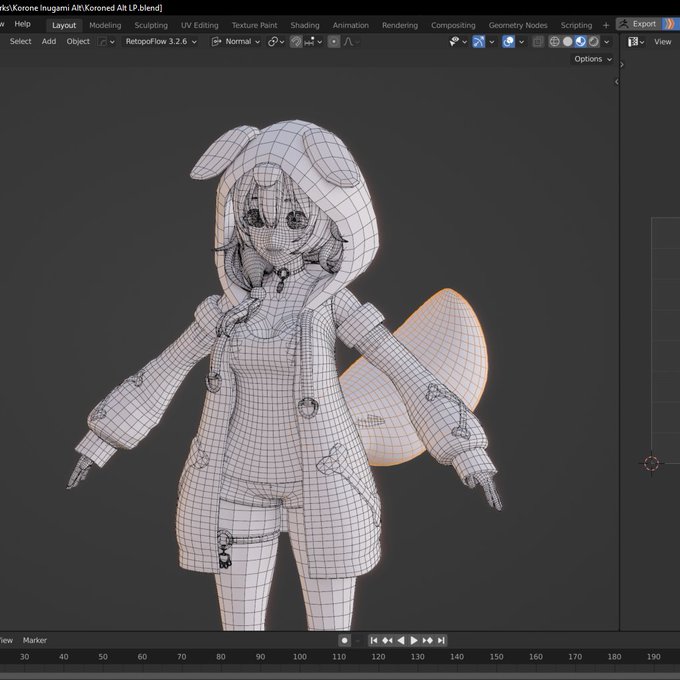Click the auto keying record button
Image resolution: width=680 pixels, height=680 pixels.
[x=345, y=640]
